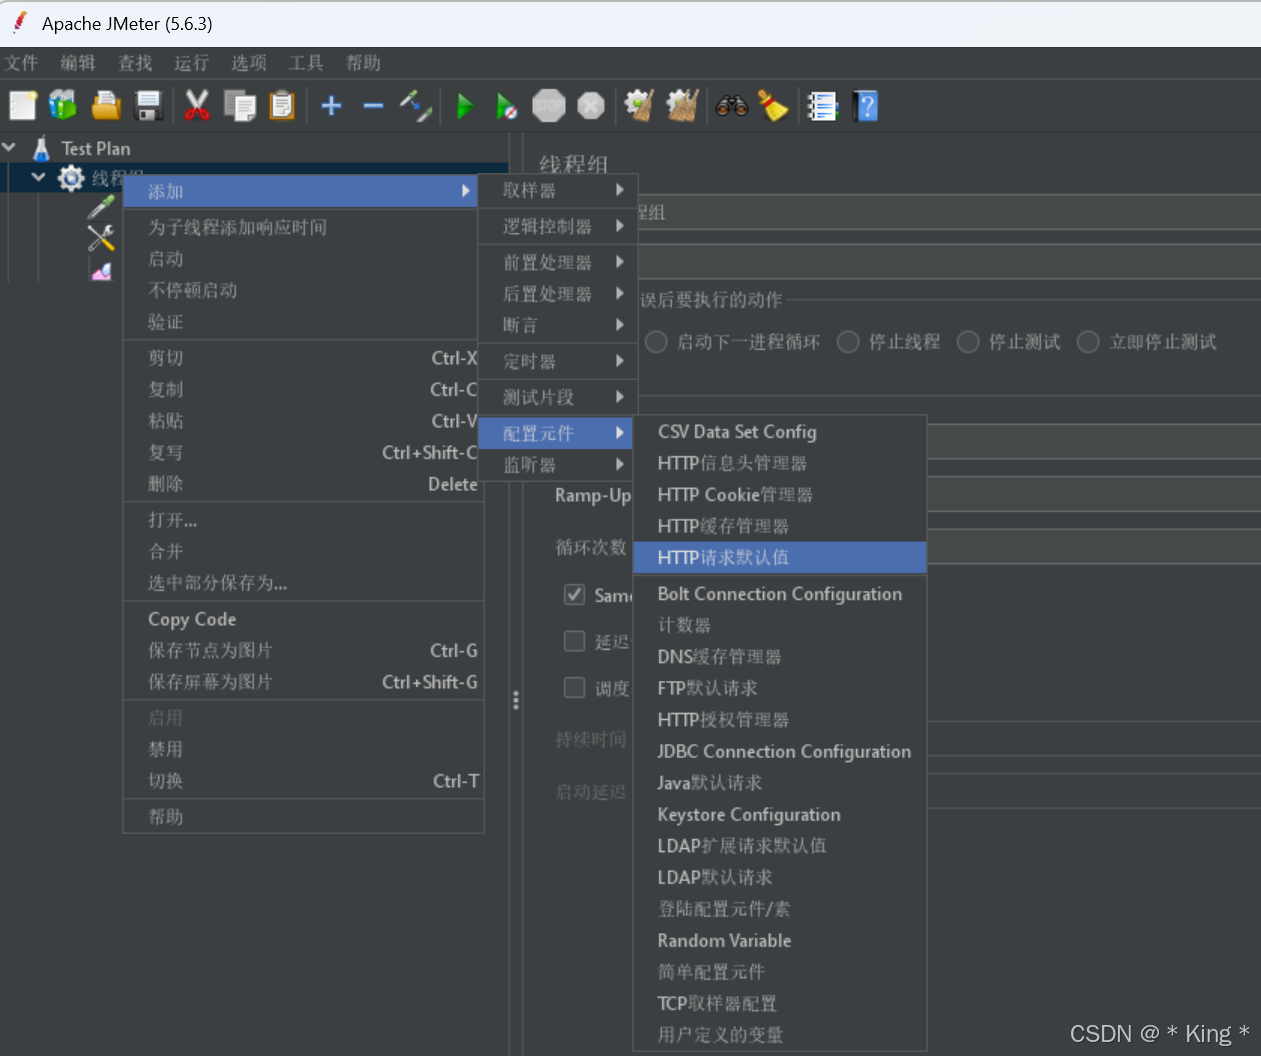Image resolution: width=1261 pixels, height=1056 pixels.
Task: Click the Reset search broom icon
Action: pyautogui.click(x=773, y=105)
